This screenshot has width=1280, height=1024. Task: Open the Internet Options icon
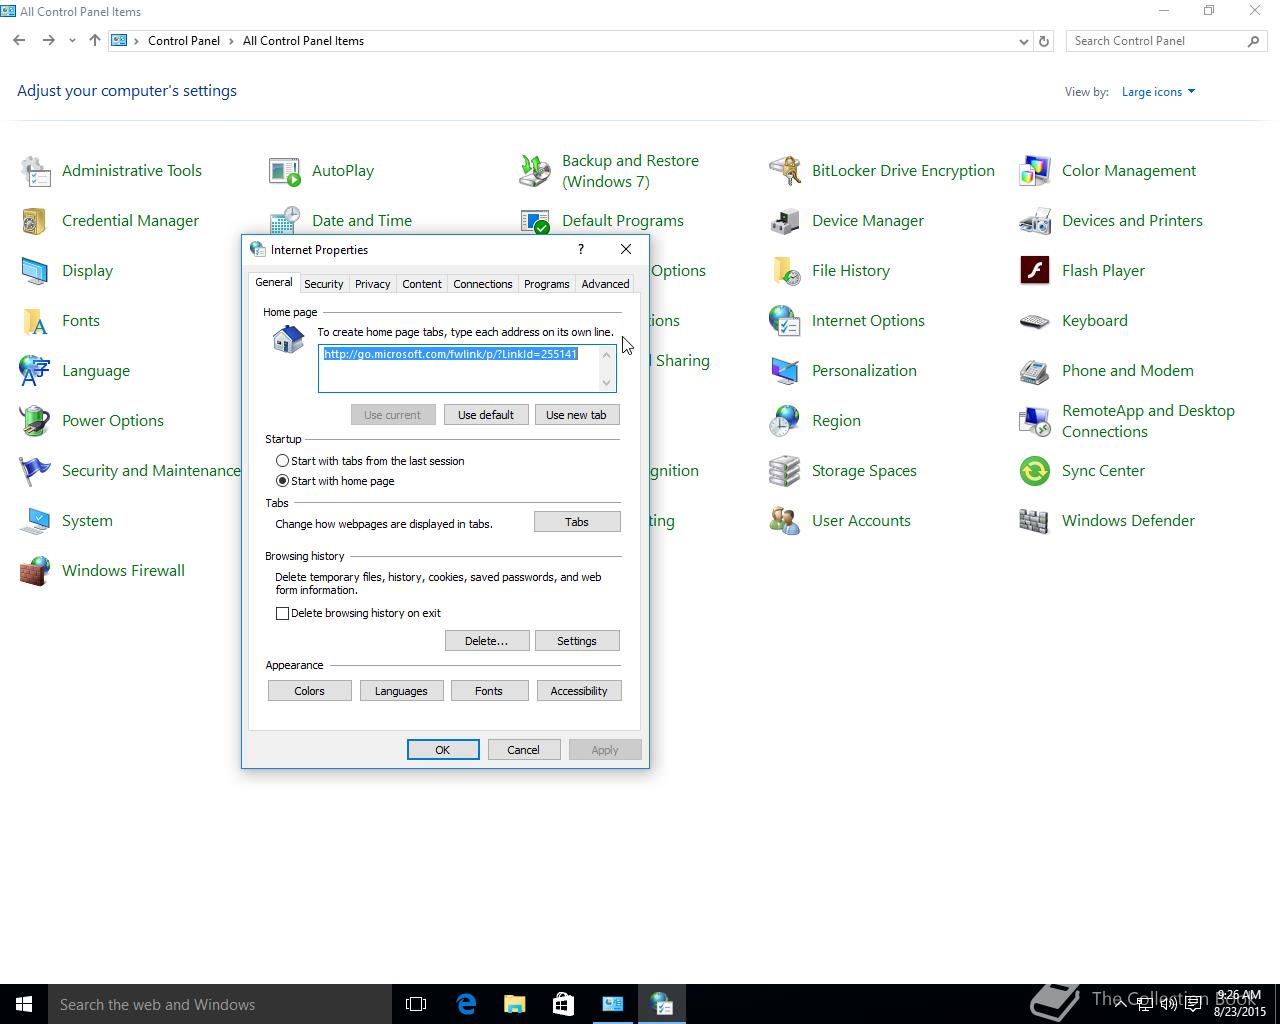(x=785, y=321)
